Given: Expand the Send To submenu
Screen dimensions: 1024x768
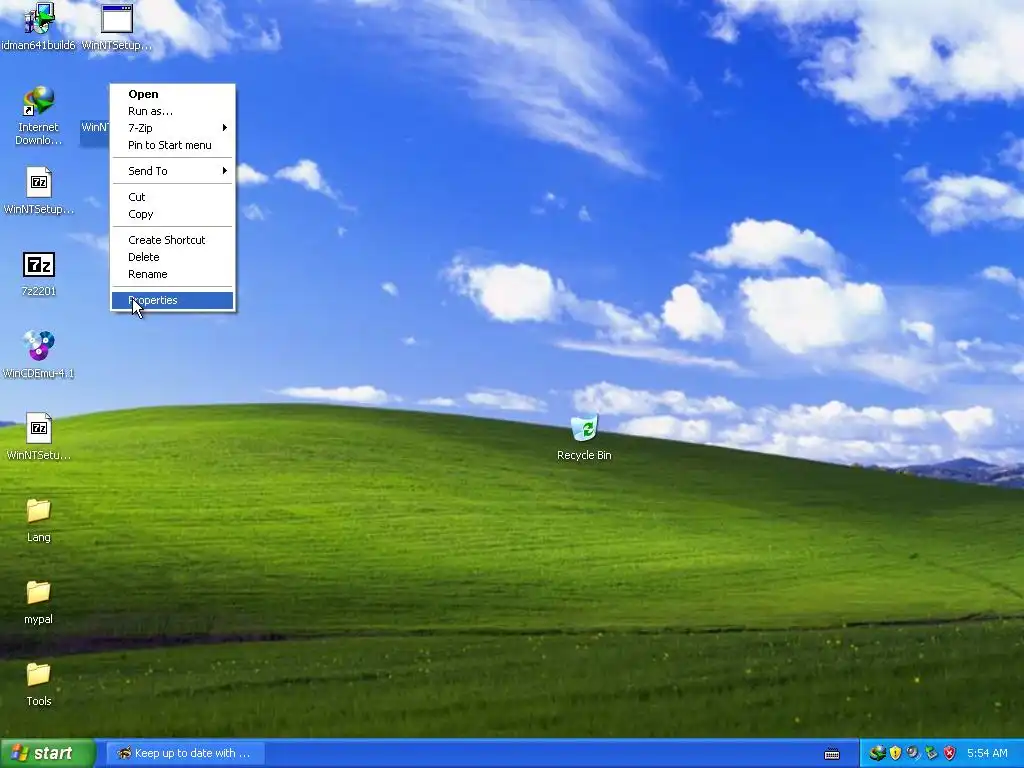Looking at the screenshot, I should coord(172,171).
